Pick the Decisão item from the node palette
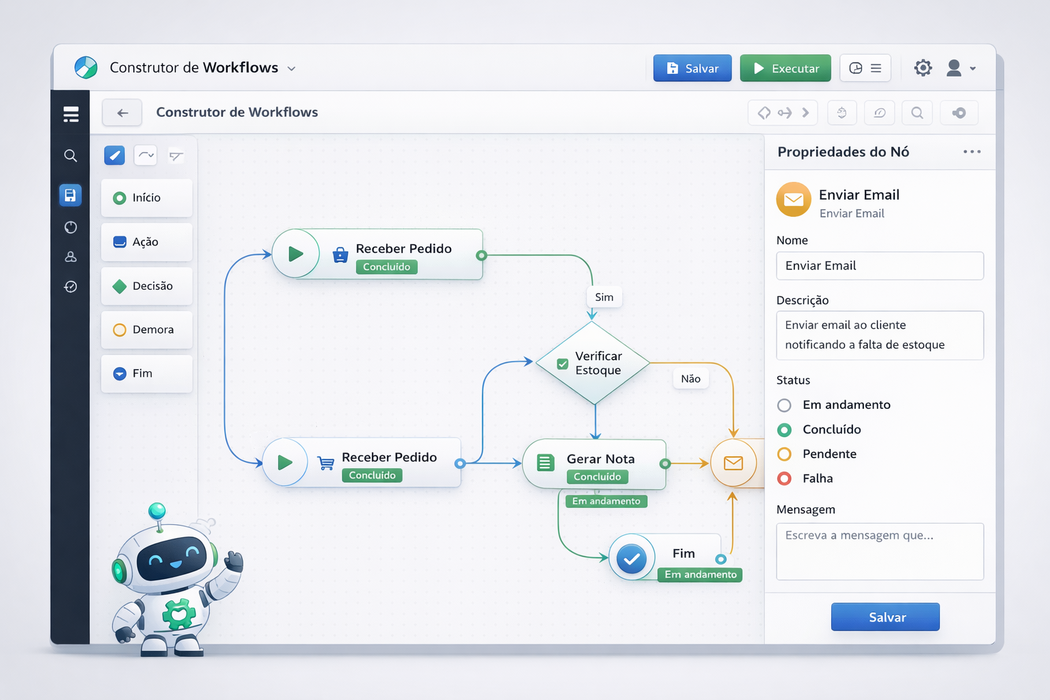Image resolution: width=1050 pixels, height=700 pixels. pos(146,286)
